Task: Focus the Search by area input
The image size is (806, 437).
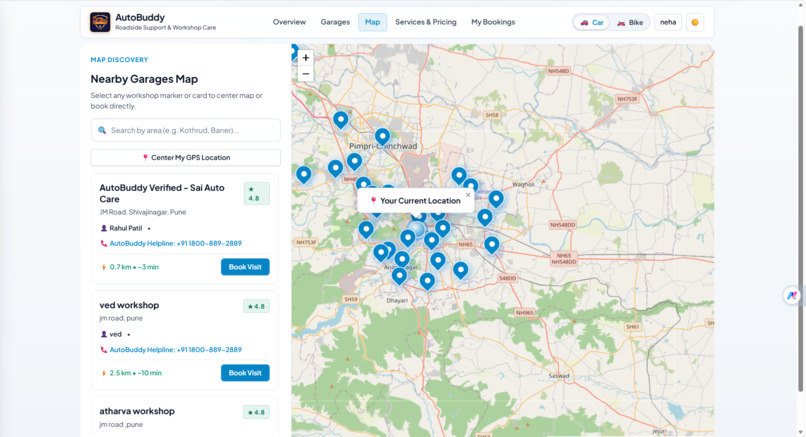Action: point(186,131)
